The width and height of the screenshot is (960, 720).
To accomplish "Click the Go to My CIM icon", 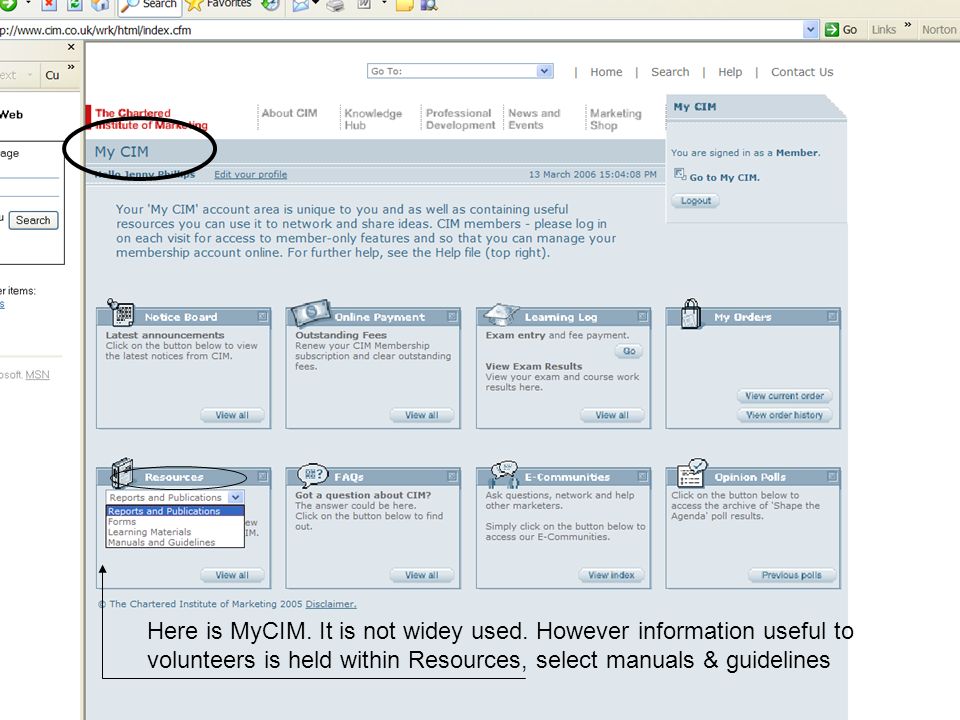I will point(680,174).
